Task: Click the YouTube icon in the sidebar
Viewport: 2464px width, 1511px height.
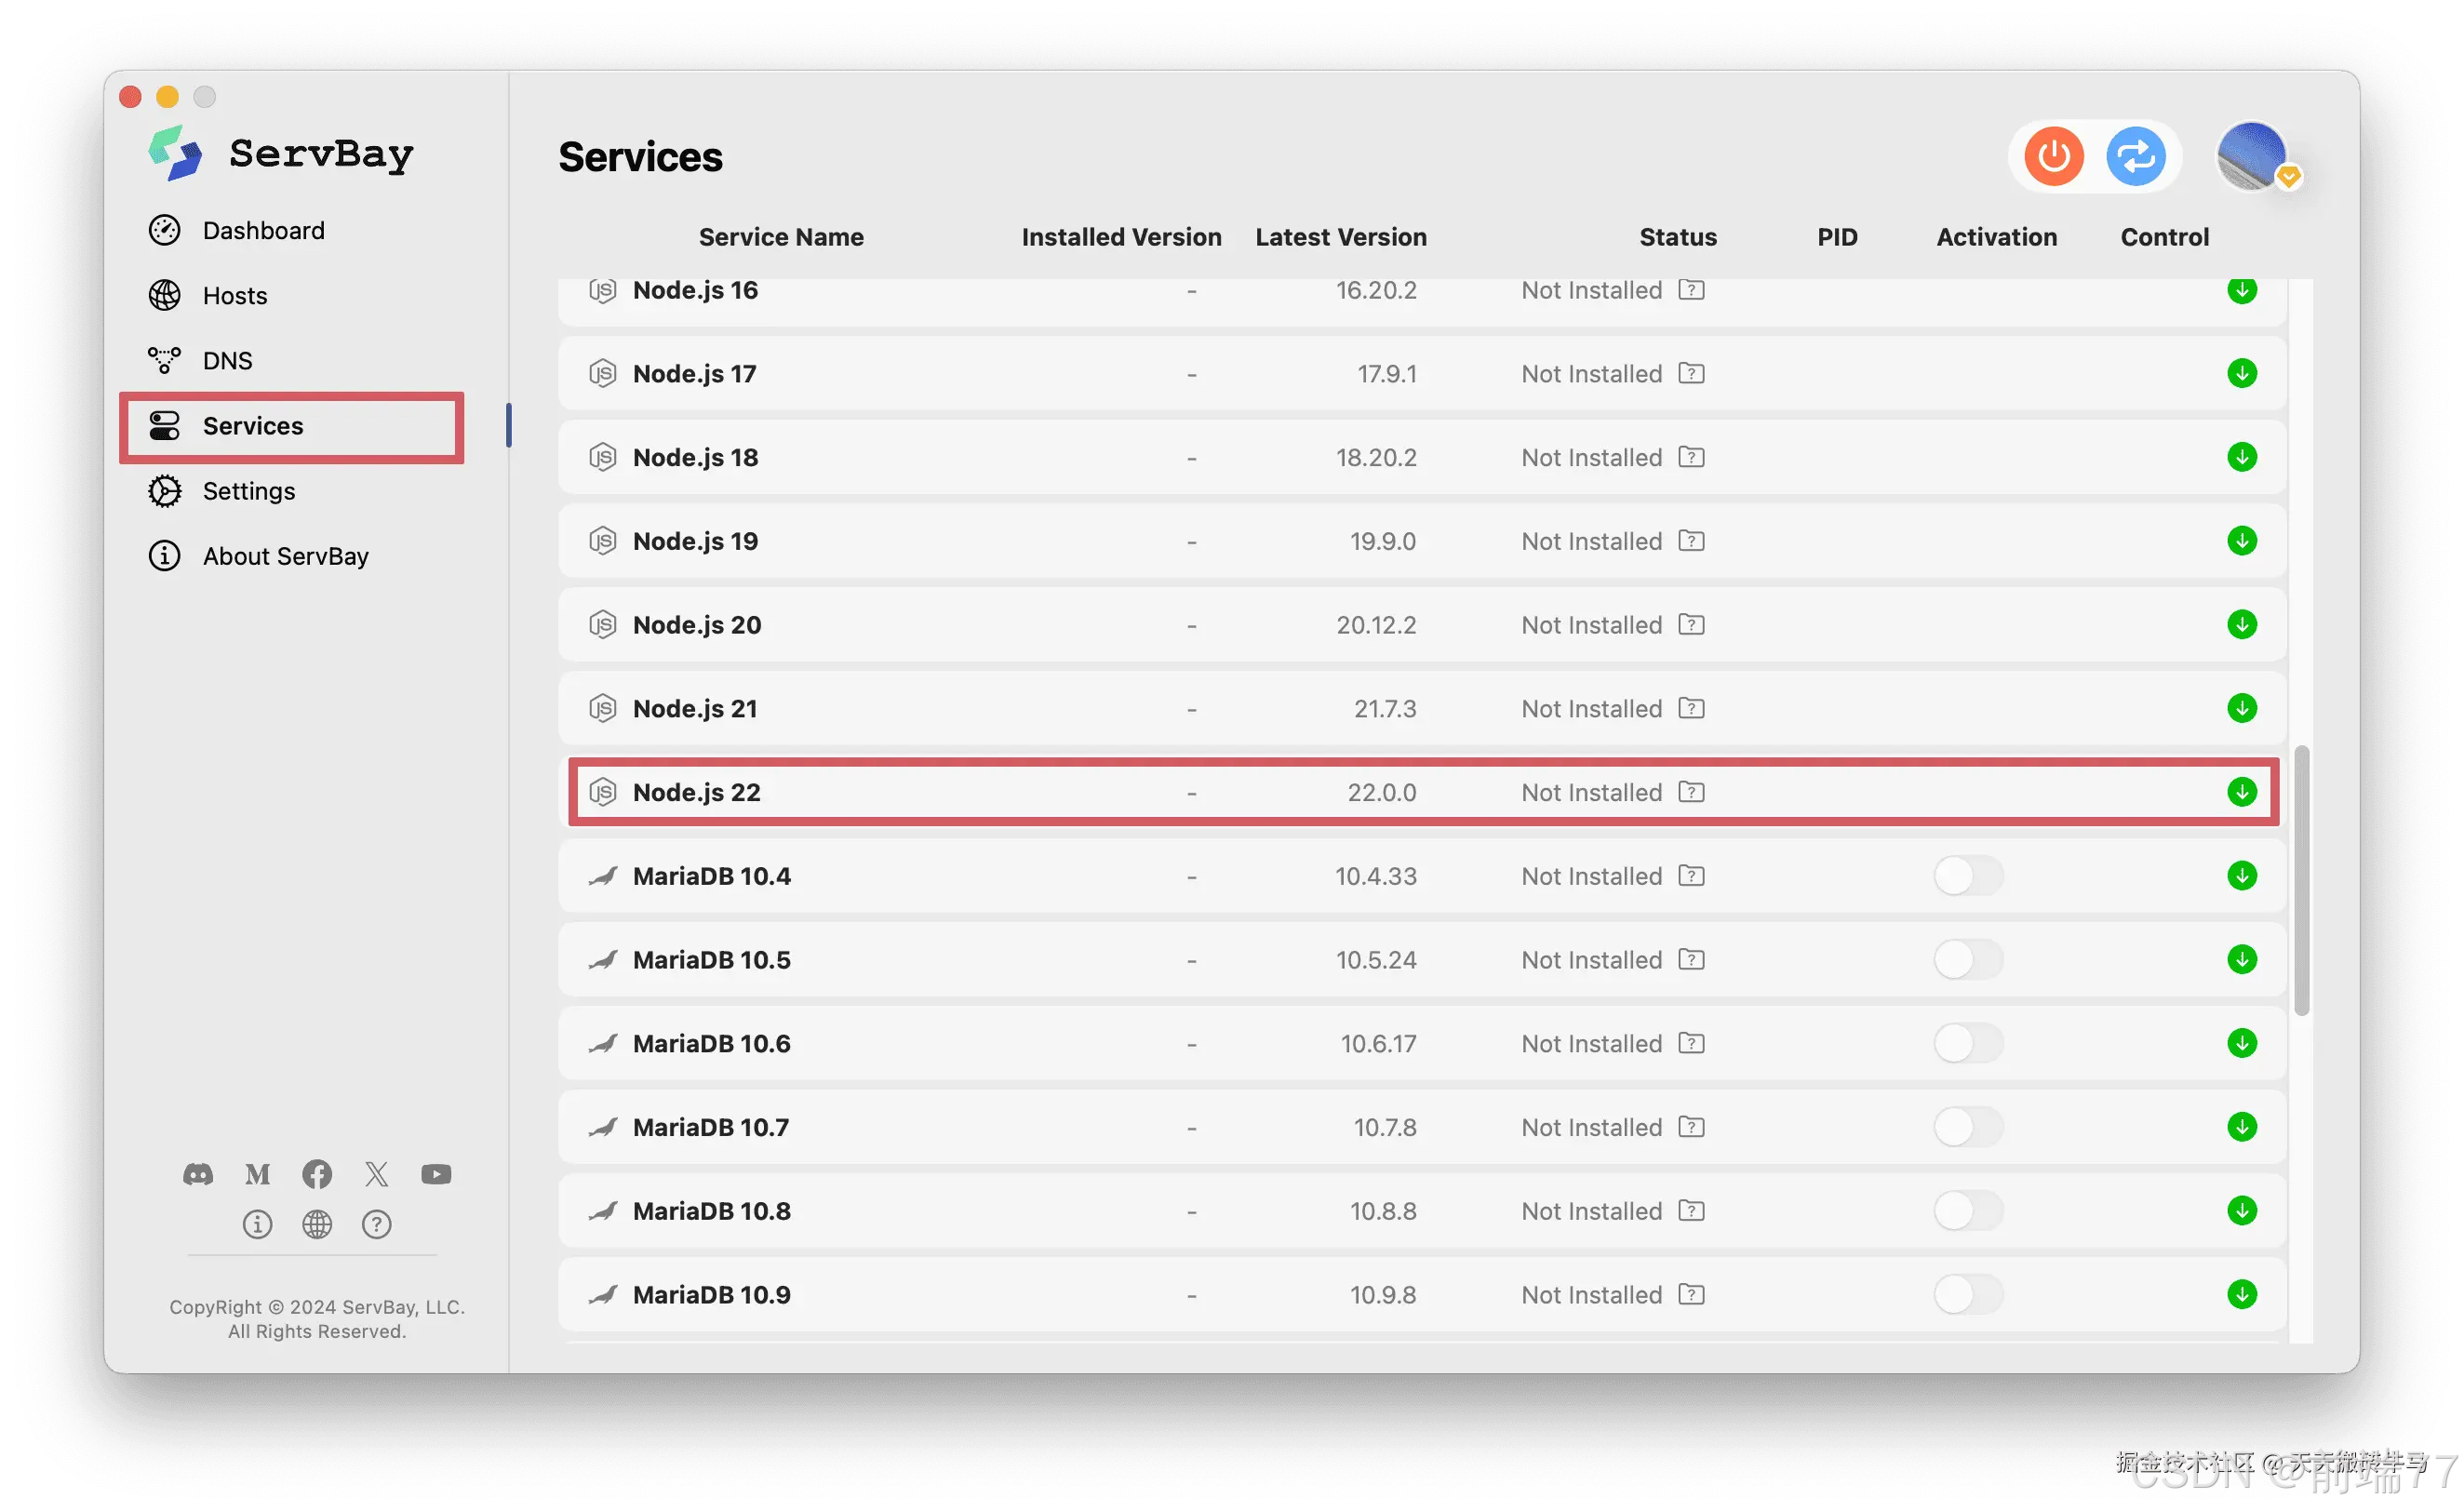Action: [x=436, y=1174]
